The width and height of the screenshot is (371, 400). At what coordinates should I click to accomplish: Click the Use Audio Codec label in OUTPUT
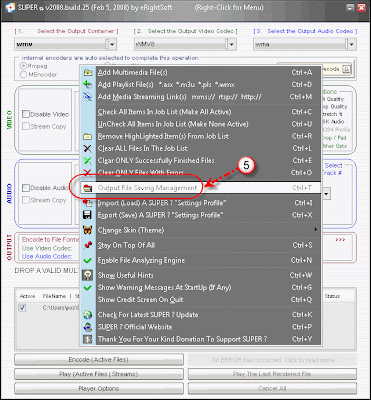click(47, 257)
